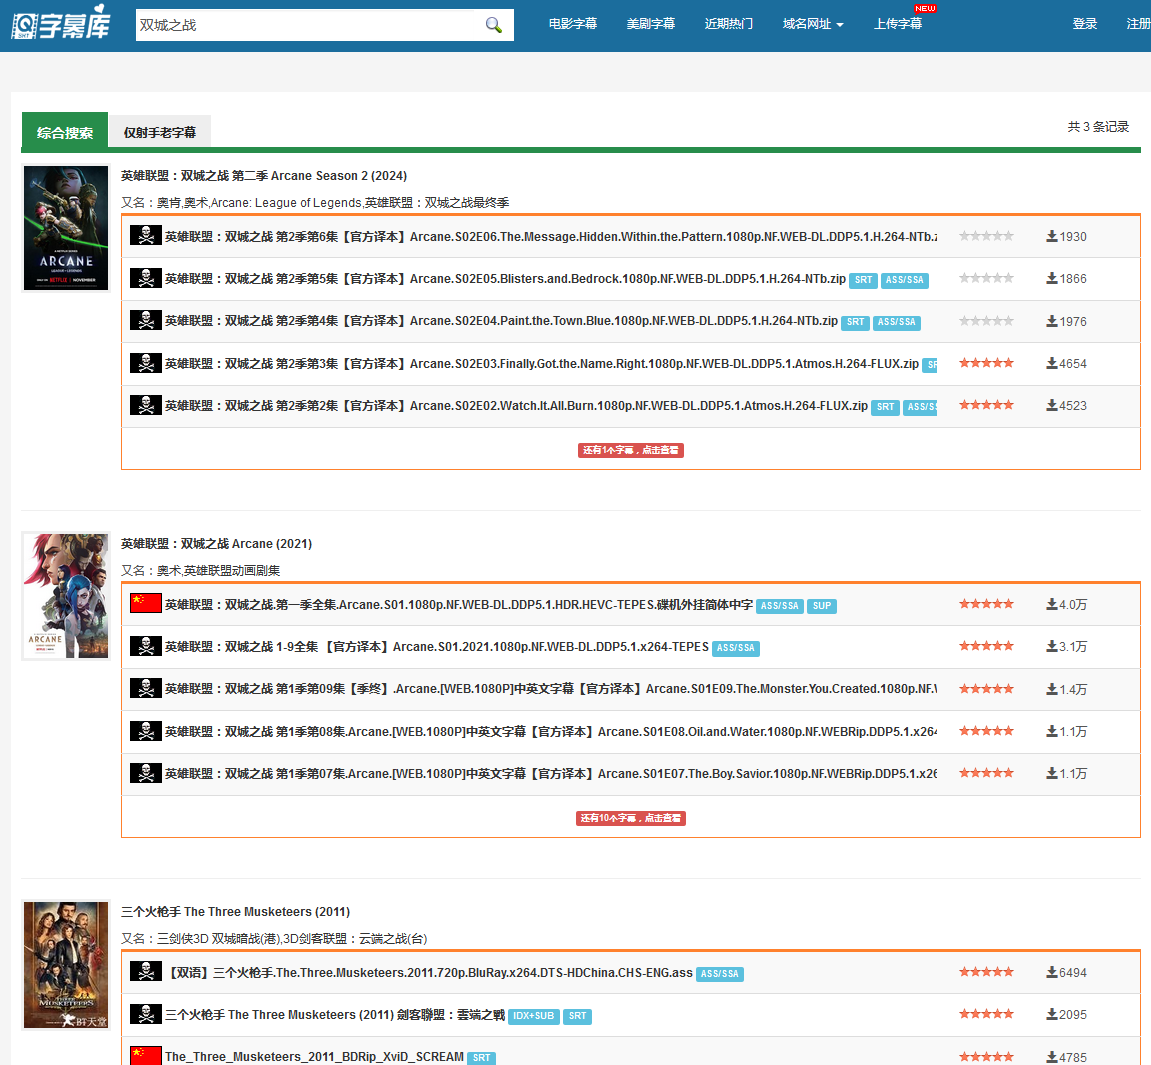The width and height of the screenshot is (1151, 1065).
Task: Open the 第一季全集 Arcane.S01 HEVC-TEPES subtitle link
Action: click(x=459, y=604)
